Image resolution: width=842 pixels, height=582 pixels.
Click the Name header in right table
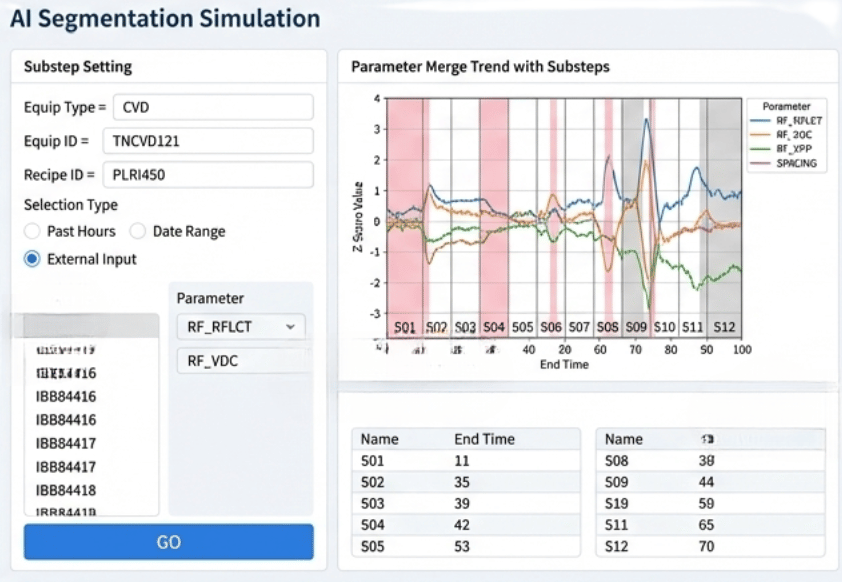click(624, 438)
